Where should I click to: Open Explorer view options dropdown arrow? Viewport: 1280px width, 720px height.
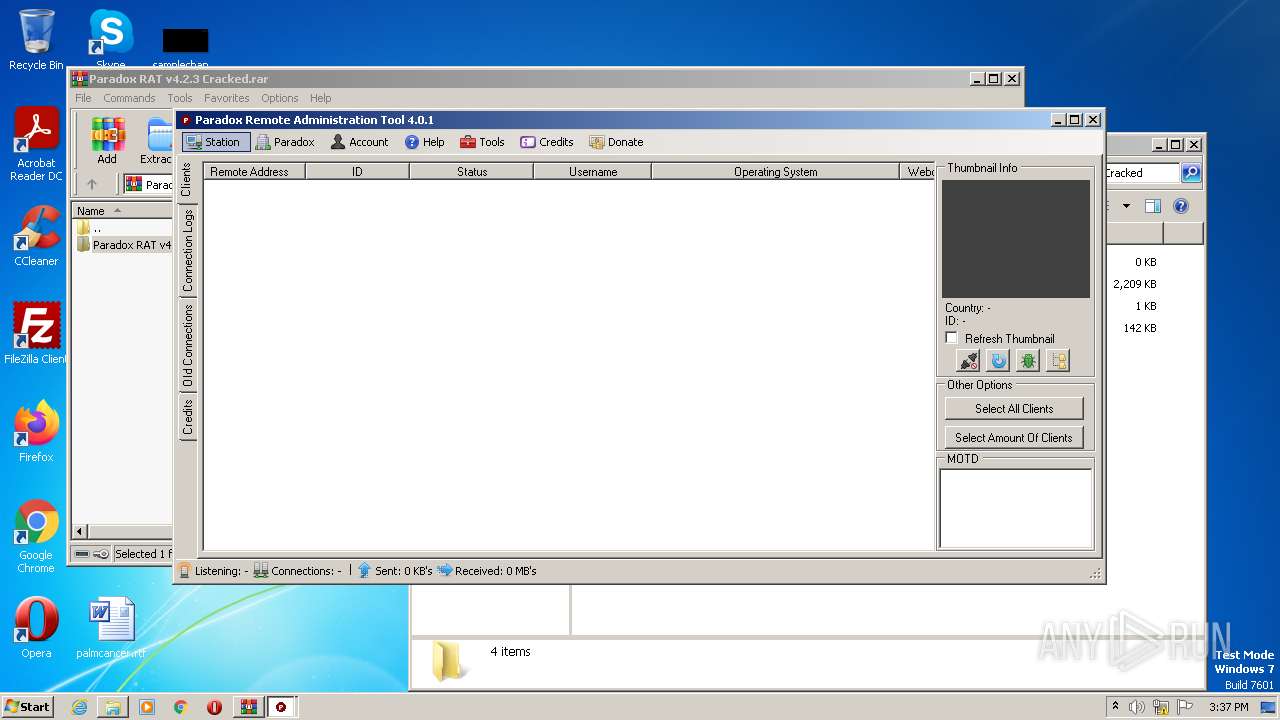(1126, 206)
